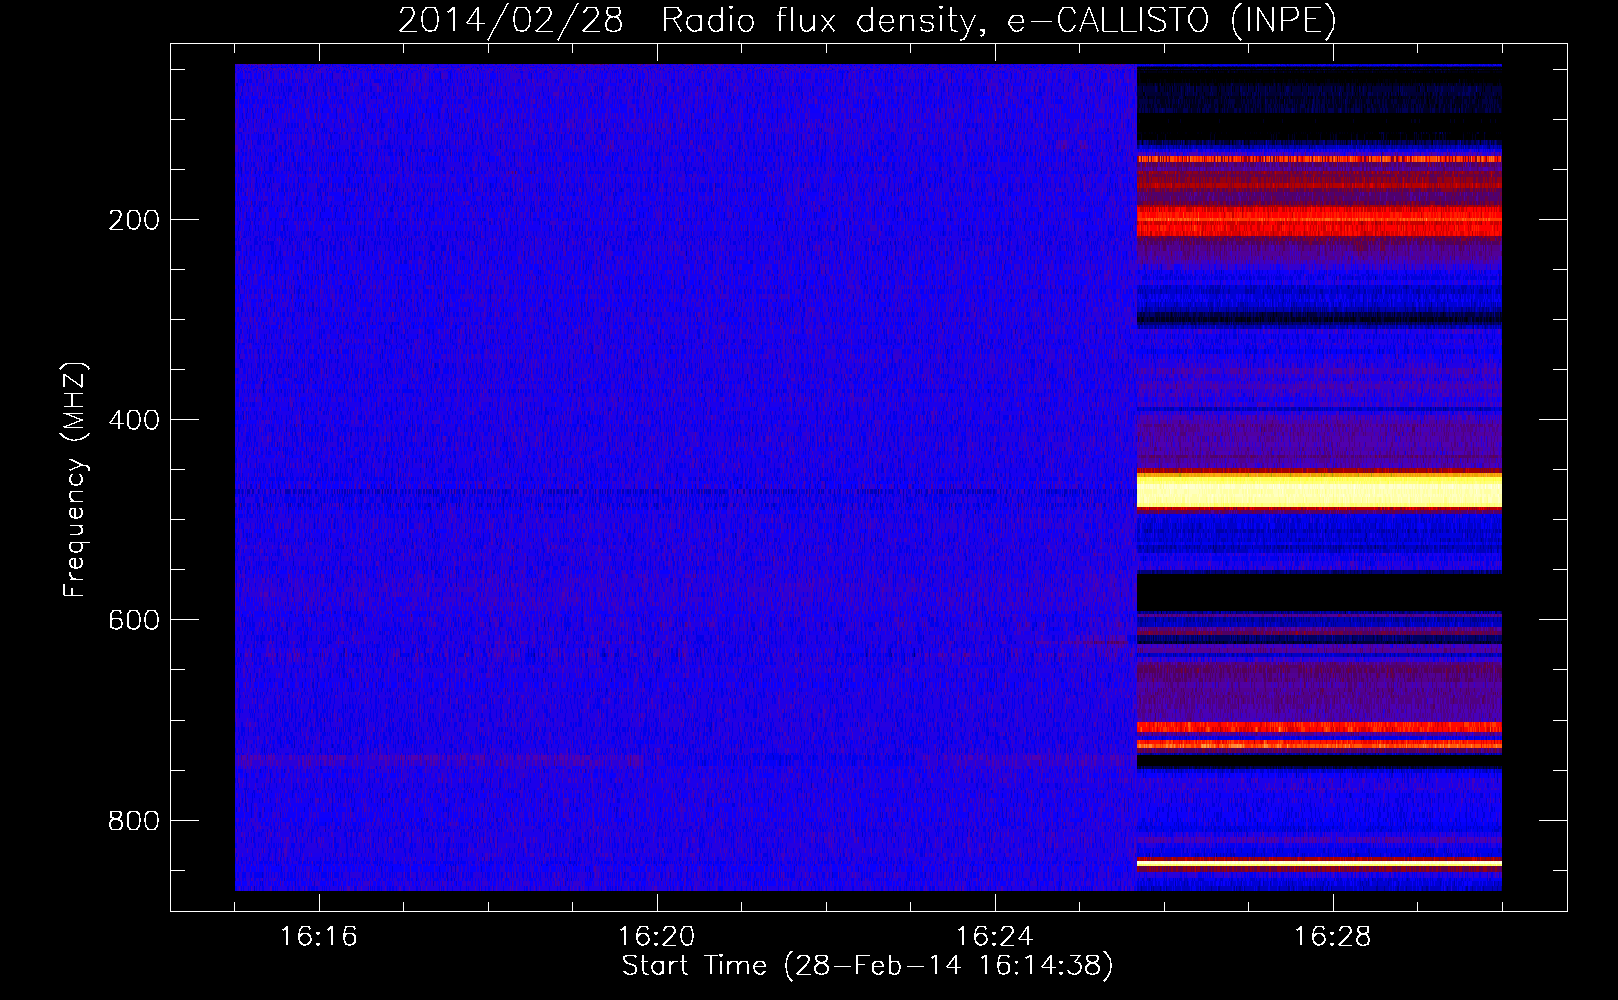This screenshot has height=1000, width=1618.
Task: Click the thin bright band near 840 MHz
Action: pos(1319,863)
